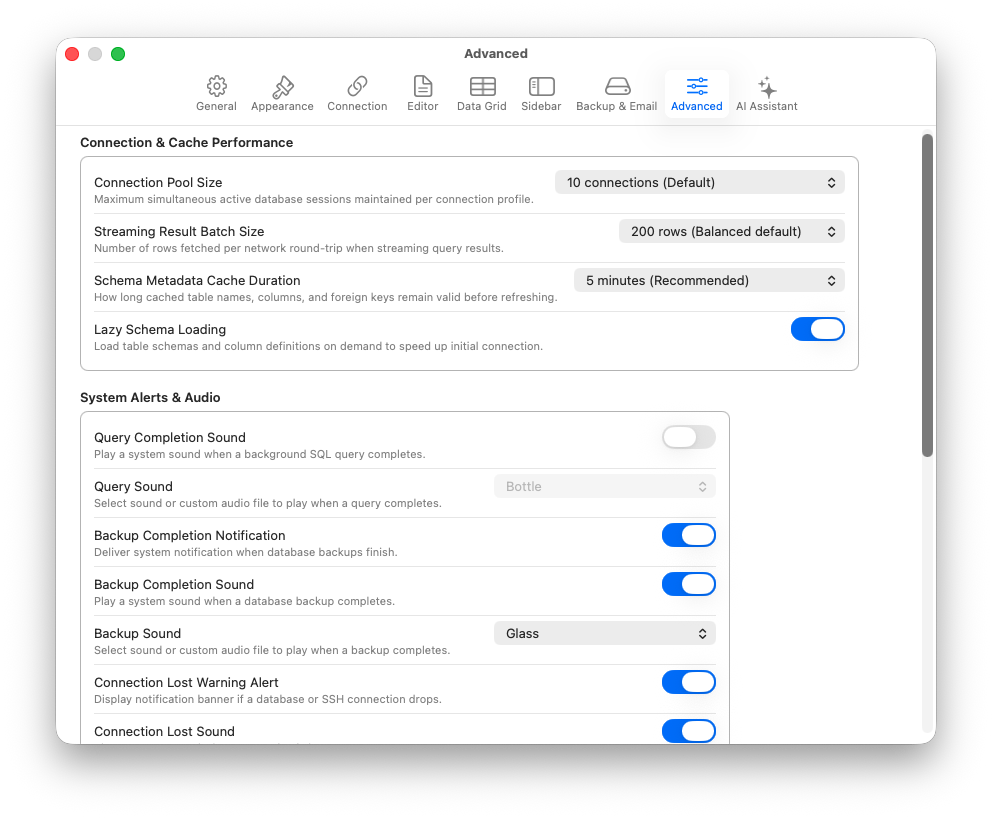Viewport: 992px width, 818px height.
Task: Click the Connection Lost Warning Alert label
Action: 186,682
